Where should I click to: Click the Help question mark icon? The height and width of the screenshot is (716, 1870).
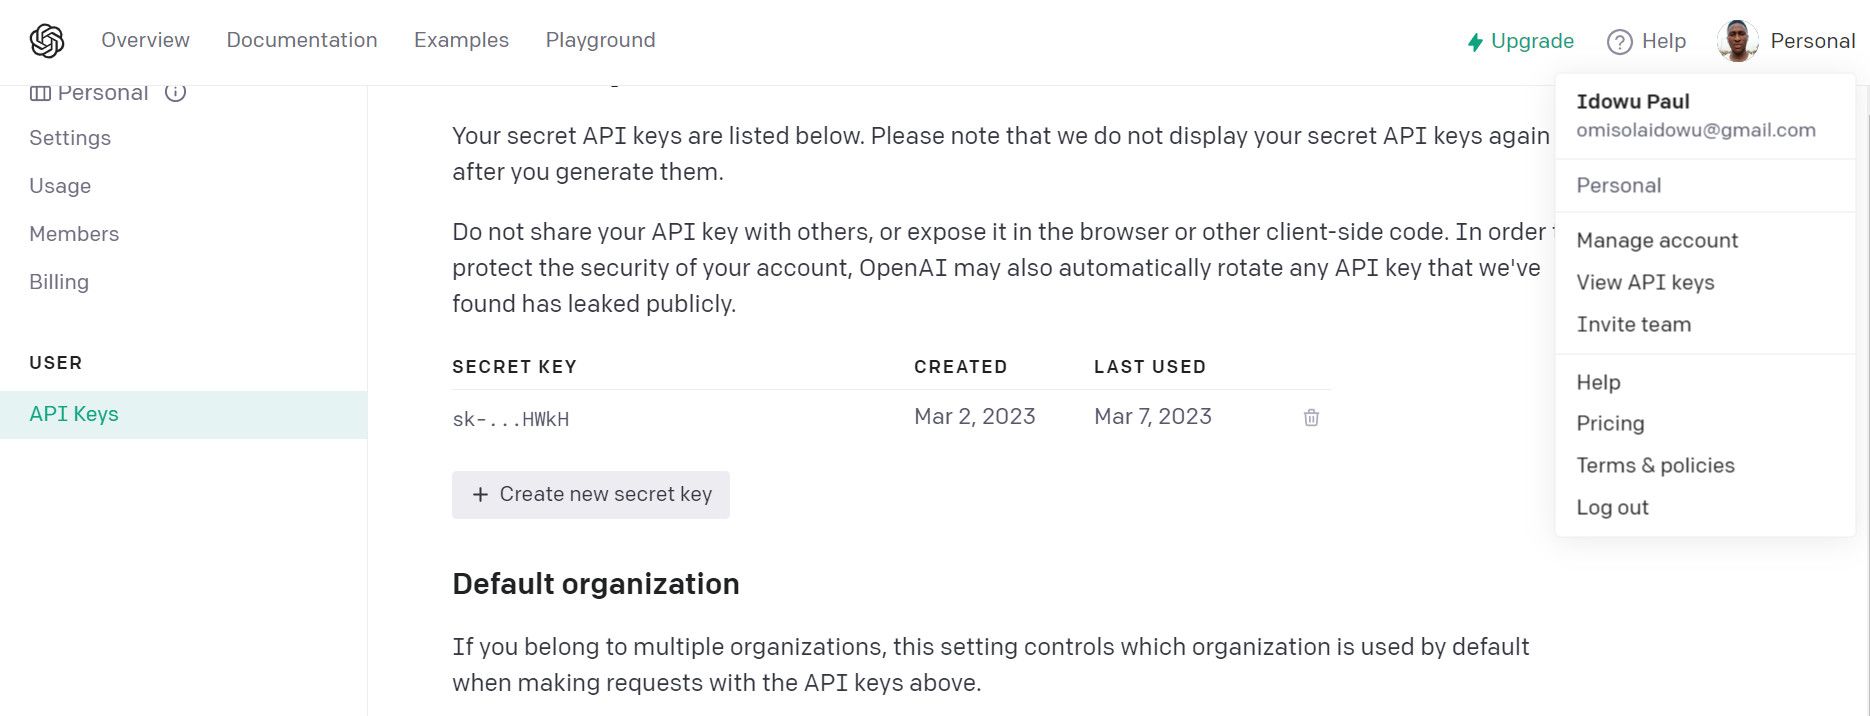pyautogui.click(x=1619, y=42)
